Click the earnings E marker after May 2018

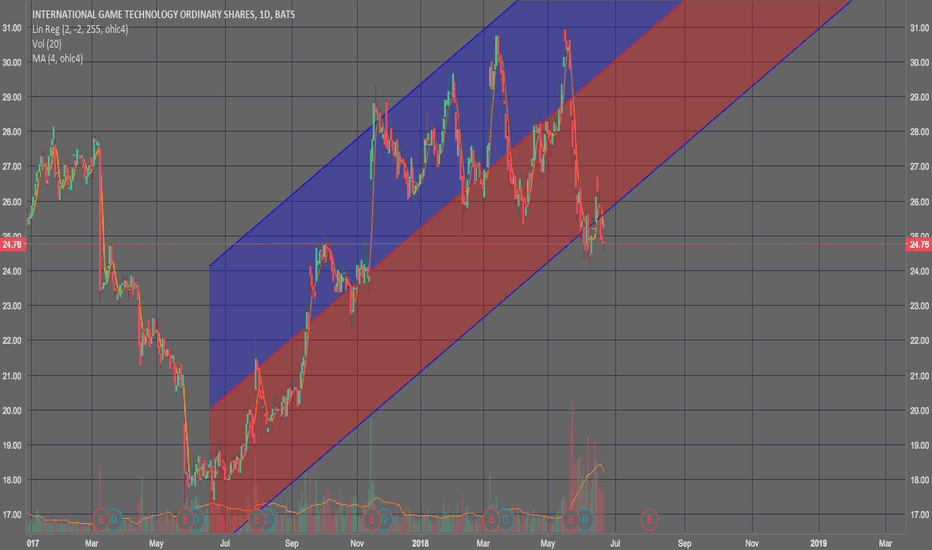coord(571,520)
